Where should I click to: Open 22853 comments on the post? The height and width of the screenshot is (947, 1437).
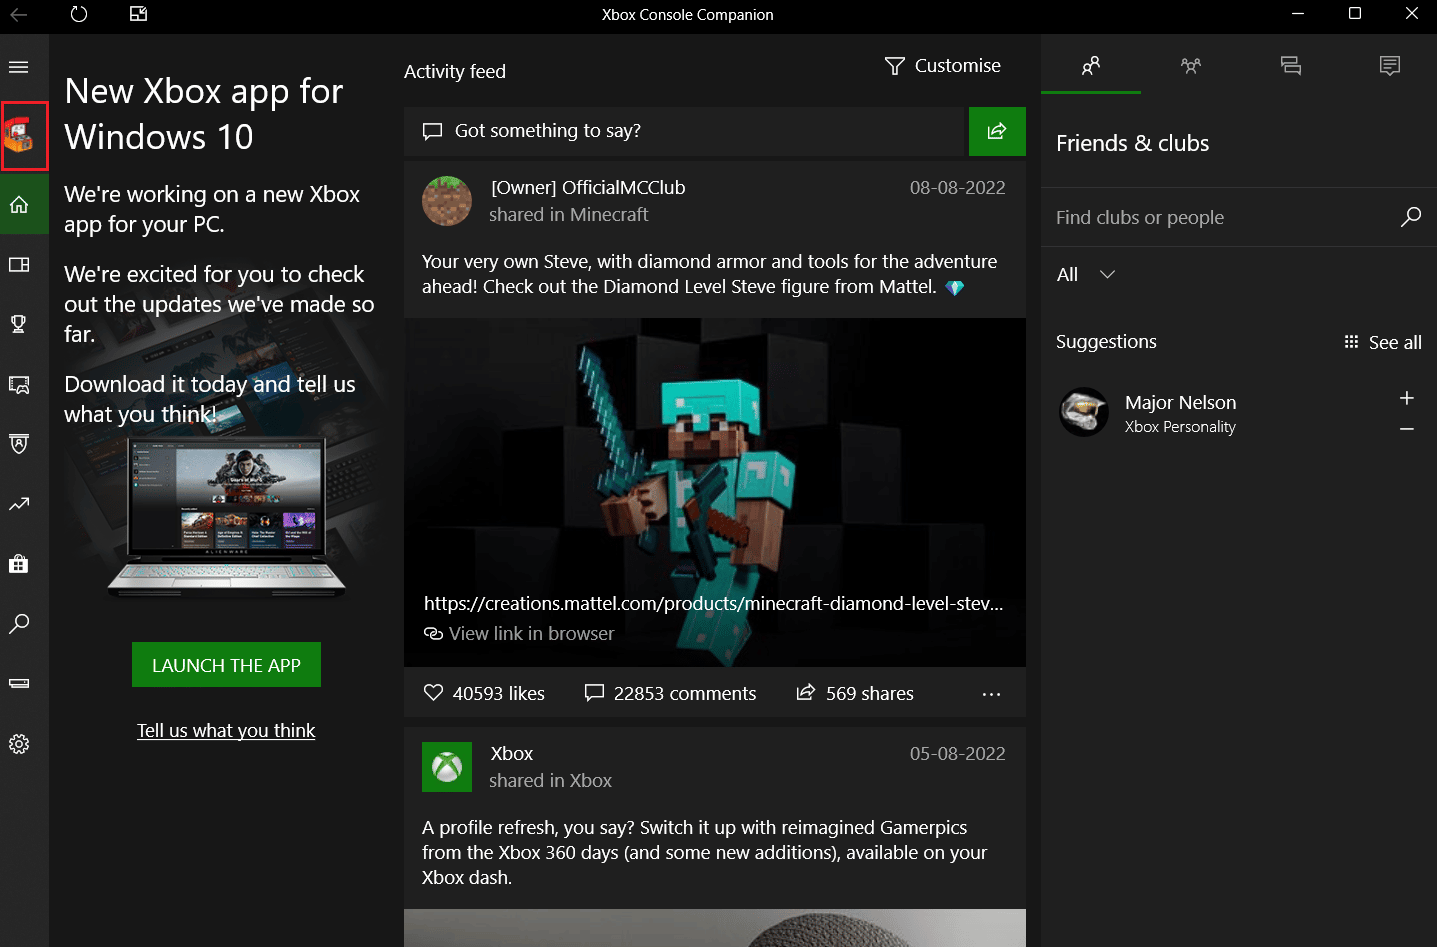point(670,693)
